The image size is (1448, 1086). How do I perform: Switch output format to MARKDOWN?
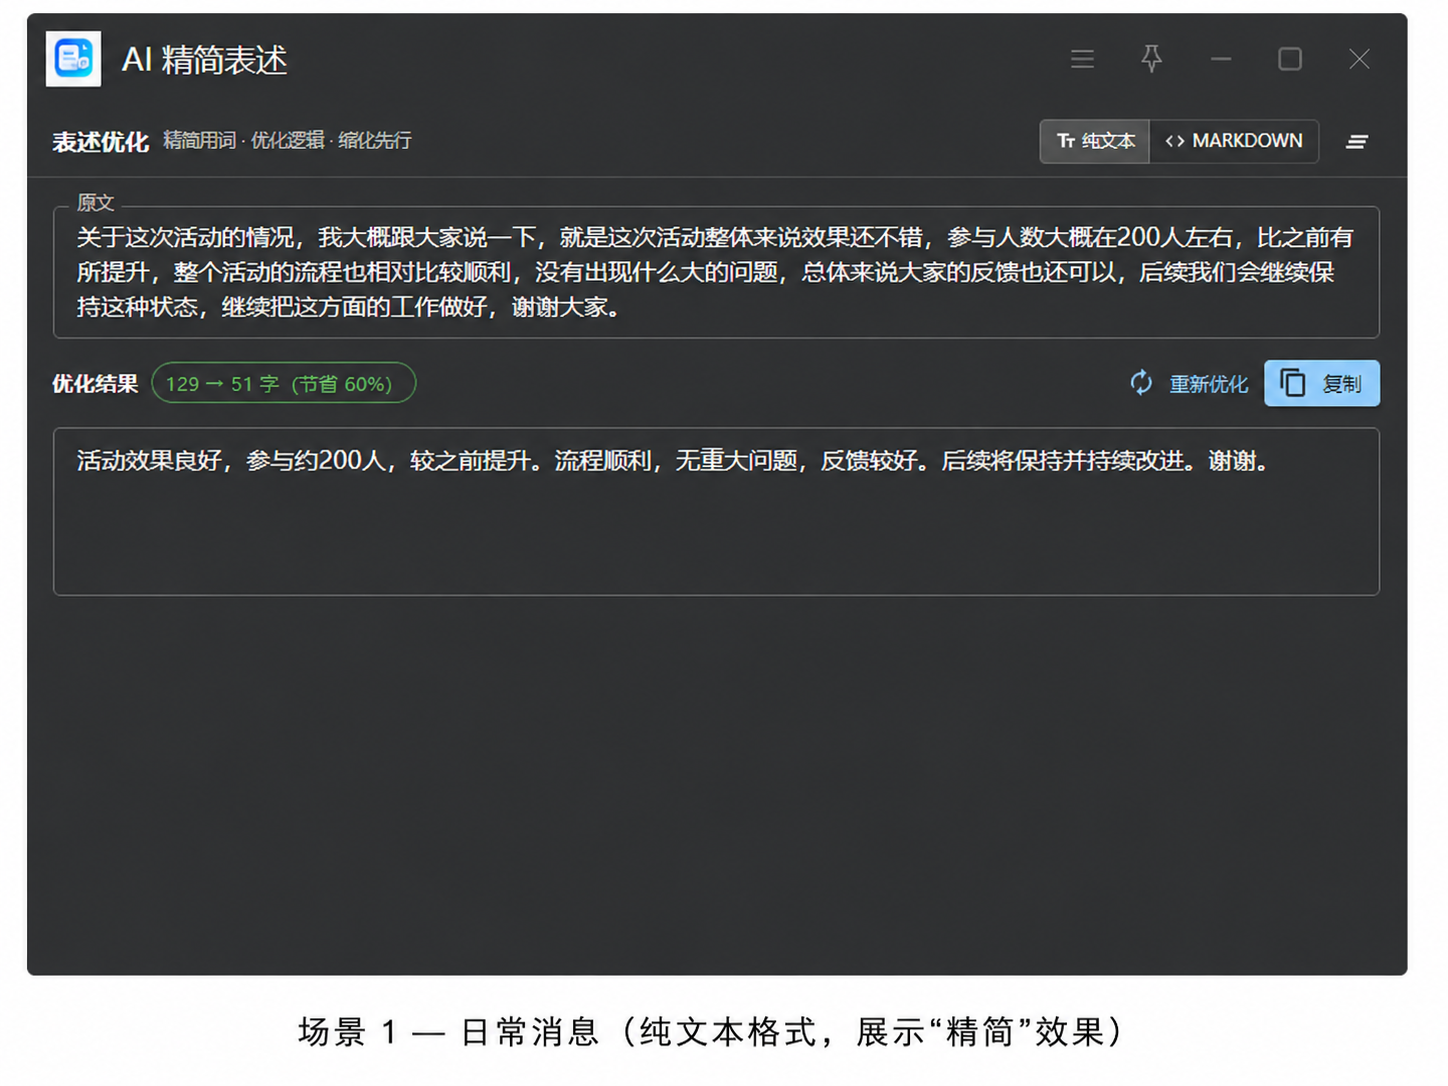1234,141
